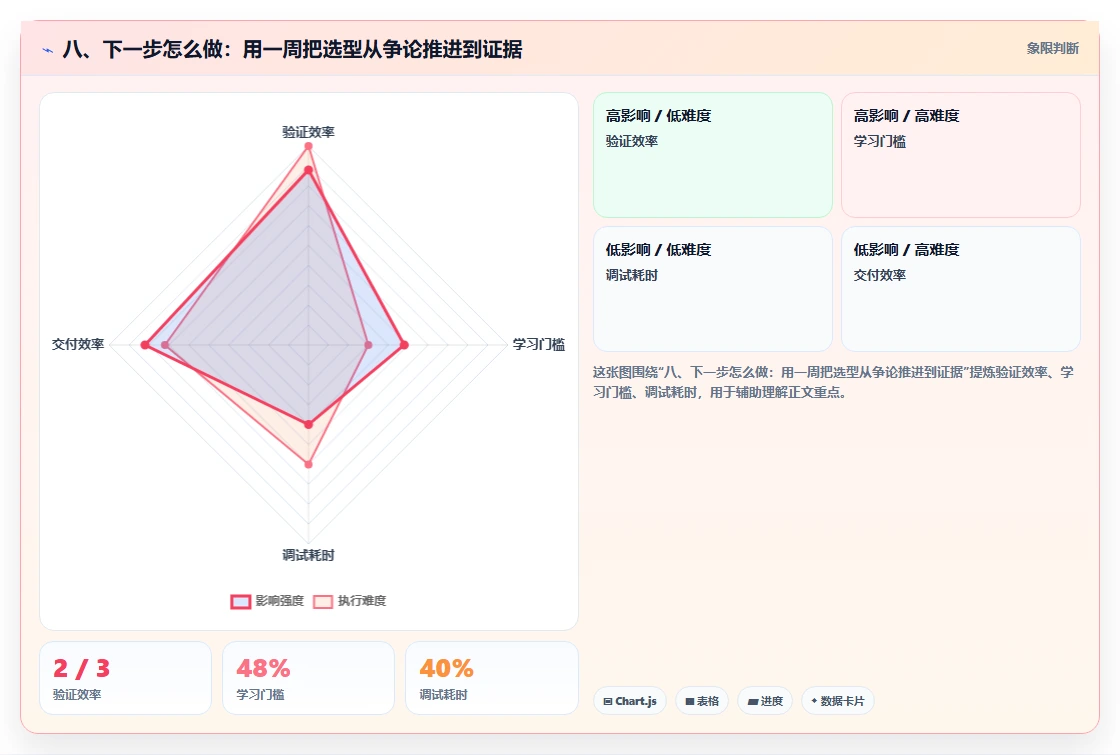Select 影响强度 data point on 验证效率 axis
The width and height of the screenshot is (1120, 755).
tap(309, 170)
